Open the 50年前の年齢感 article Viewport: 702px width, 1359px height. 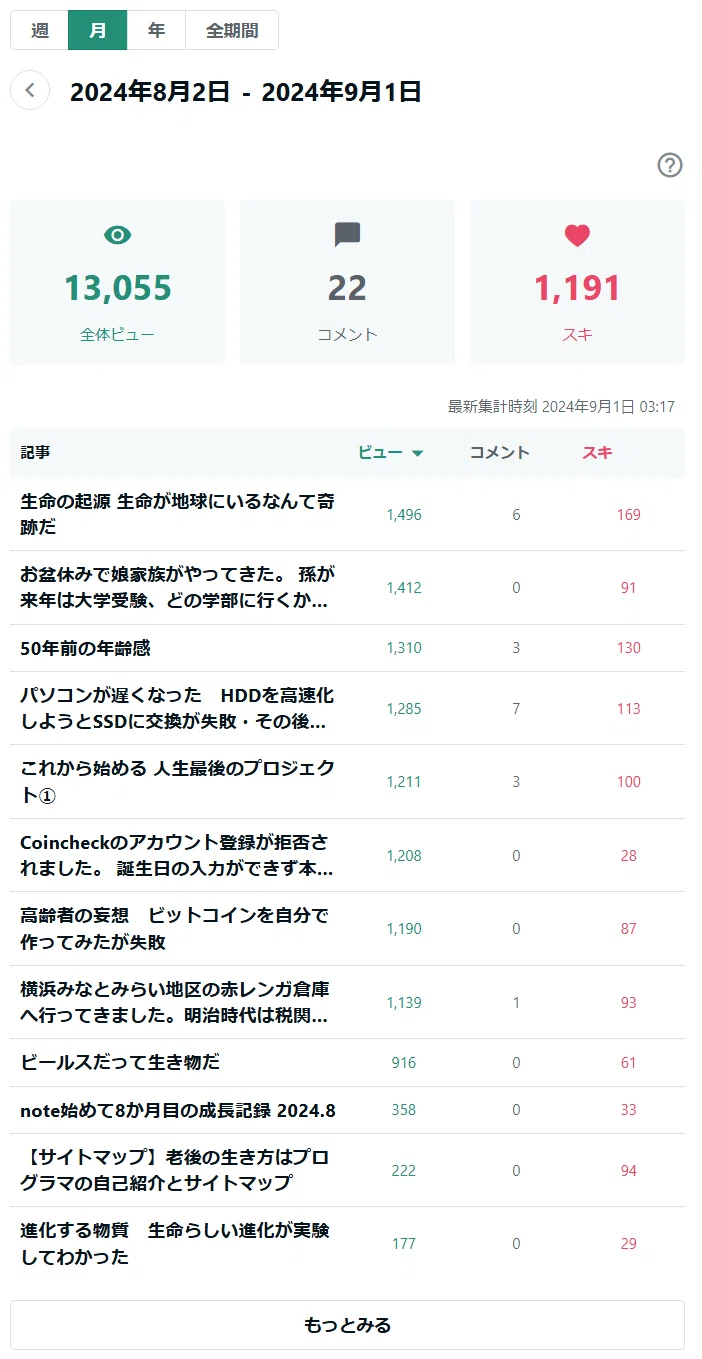point(85,648)
